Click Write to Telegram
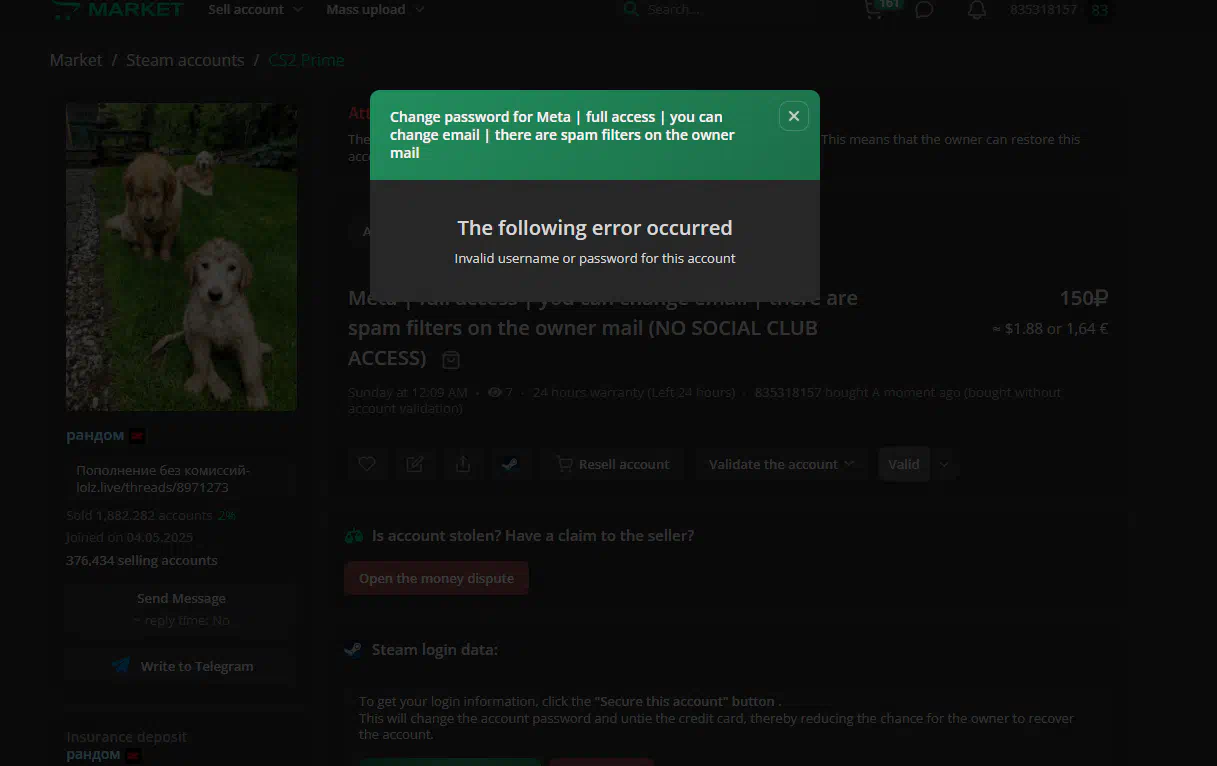 (181, 666)
